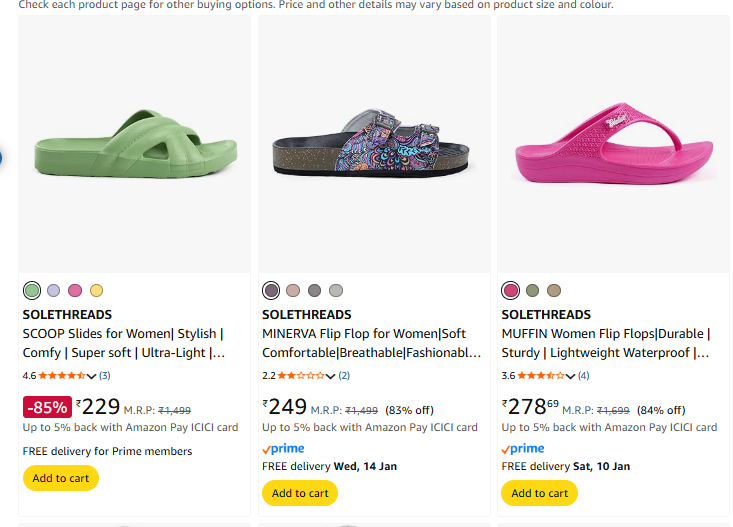
Task: Expand the 3.6 star rating breakdown arrow
Action: coord(571,376)
